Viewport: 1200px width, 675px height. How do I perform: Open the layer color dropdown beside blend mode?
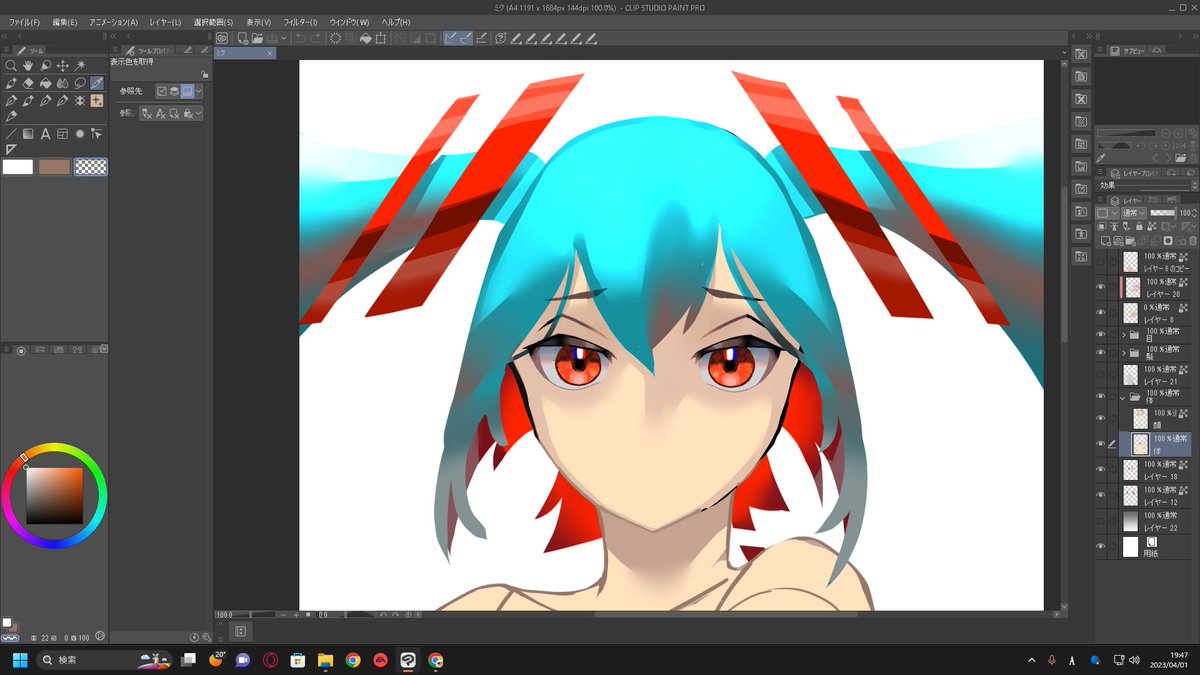tap(1107, 213)
